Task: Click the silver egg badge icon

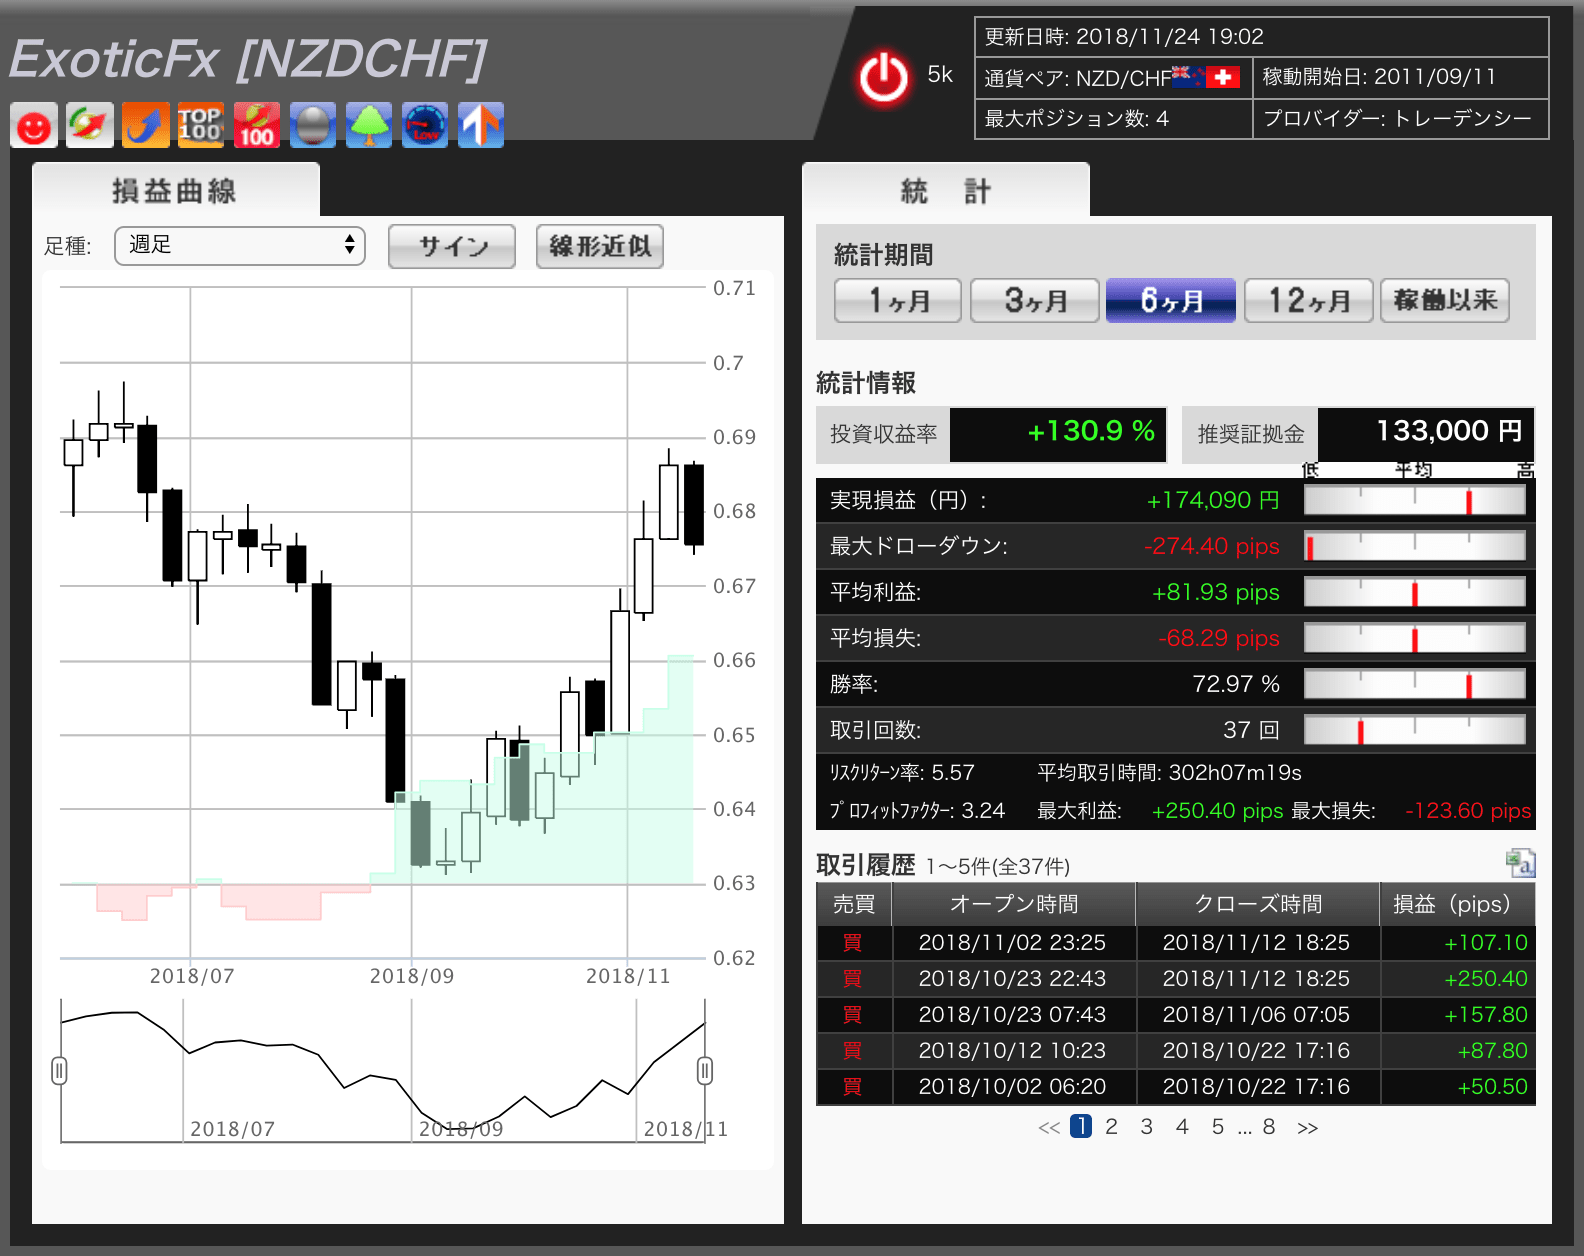Action: tap(313, 126)
